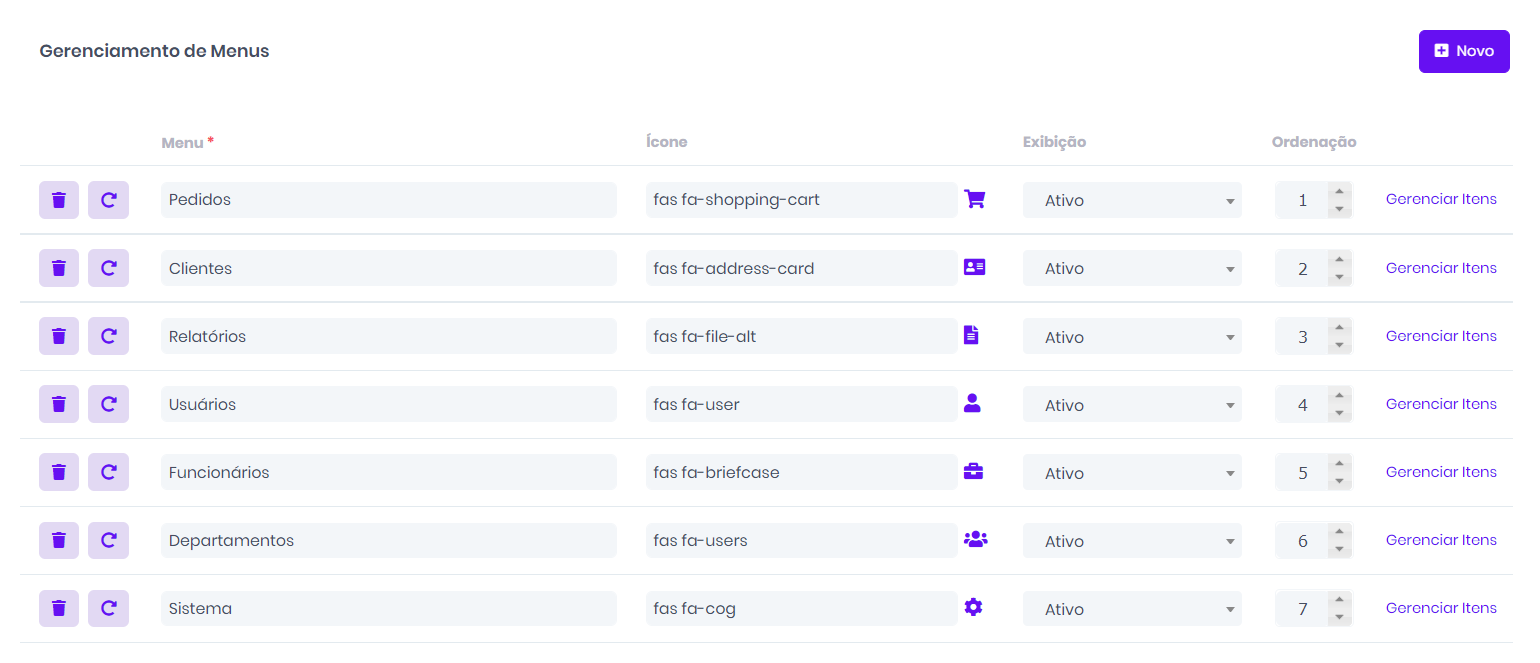The height and width of the screenshot is (663, 1540).
Task: Click trash icon for Relatórios row
Action: [59, 336]
